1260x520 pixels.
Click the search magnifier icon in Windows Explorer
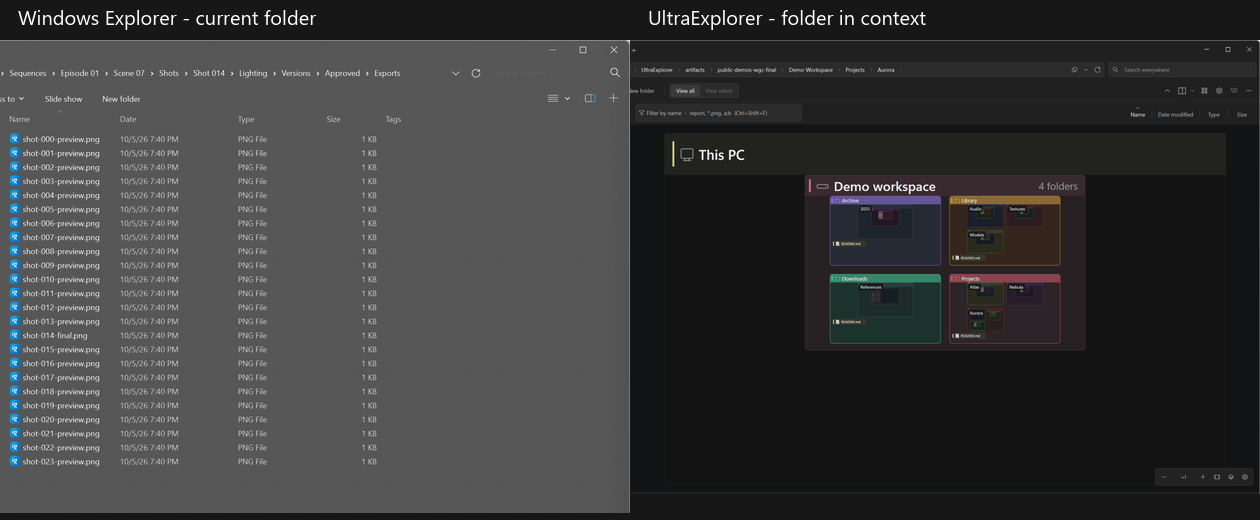click(x=614, y=73)
